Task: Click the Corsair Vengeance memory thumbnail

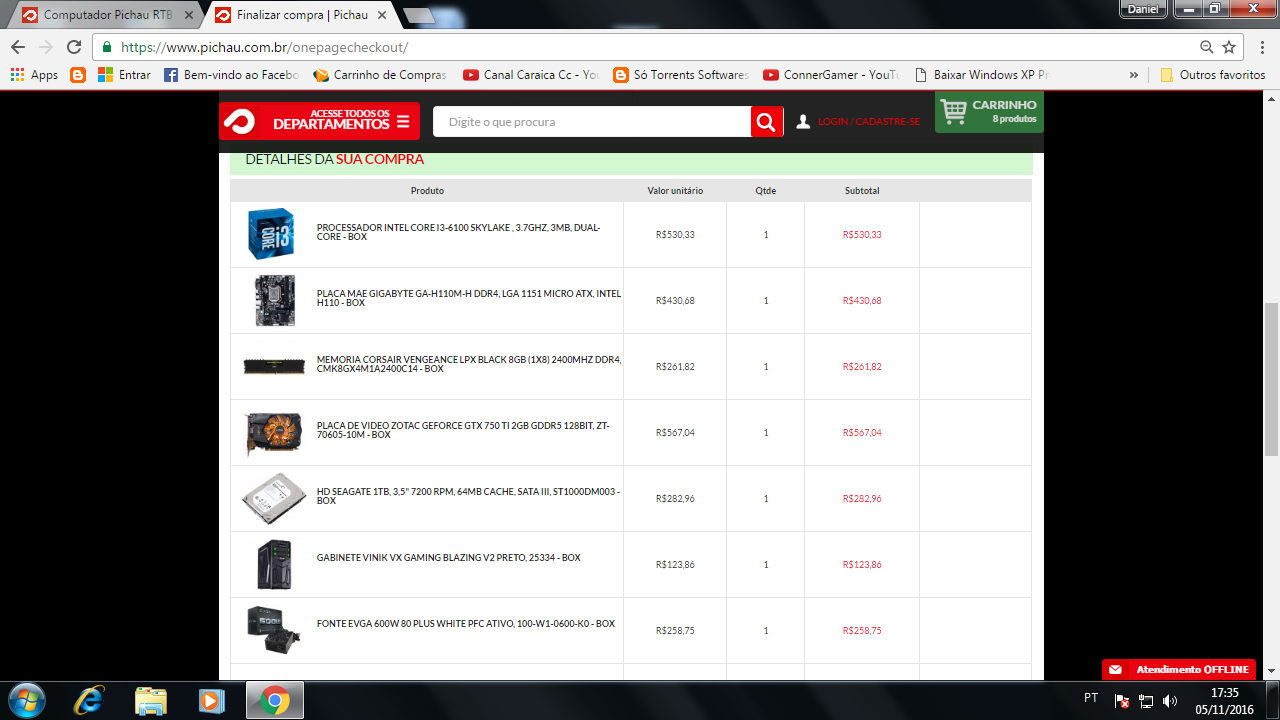Action: pos(274,366)
